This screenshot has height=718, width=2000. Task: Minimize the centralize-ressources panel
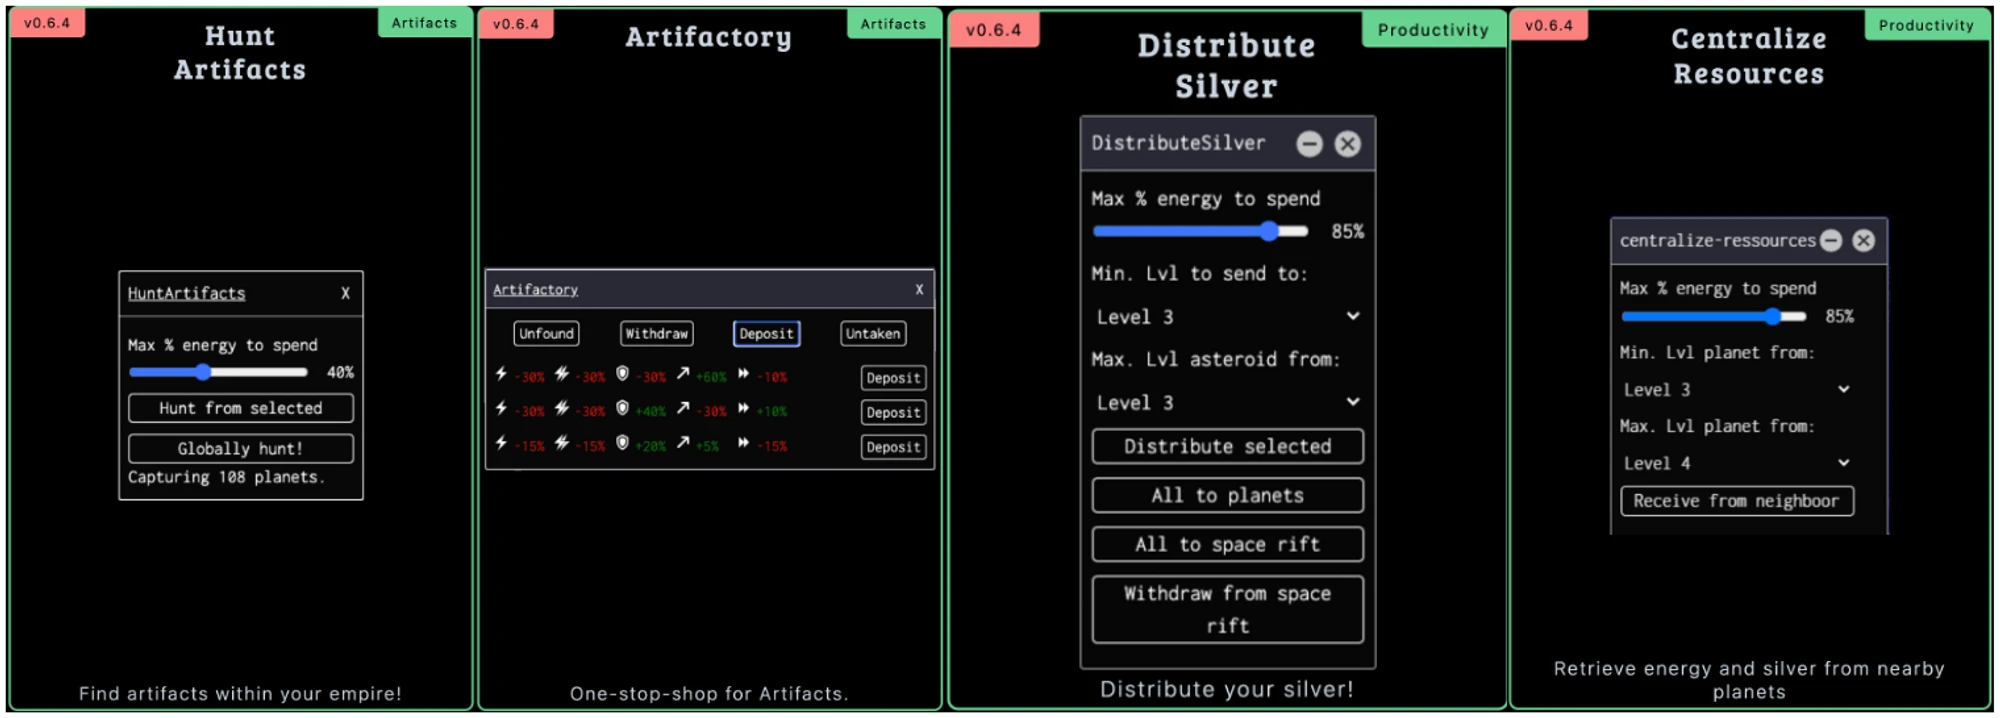pos(1831,241)
